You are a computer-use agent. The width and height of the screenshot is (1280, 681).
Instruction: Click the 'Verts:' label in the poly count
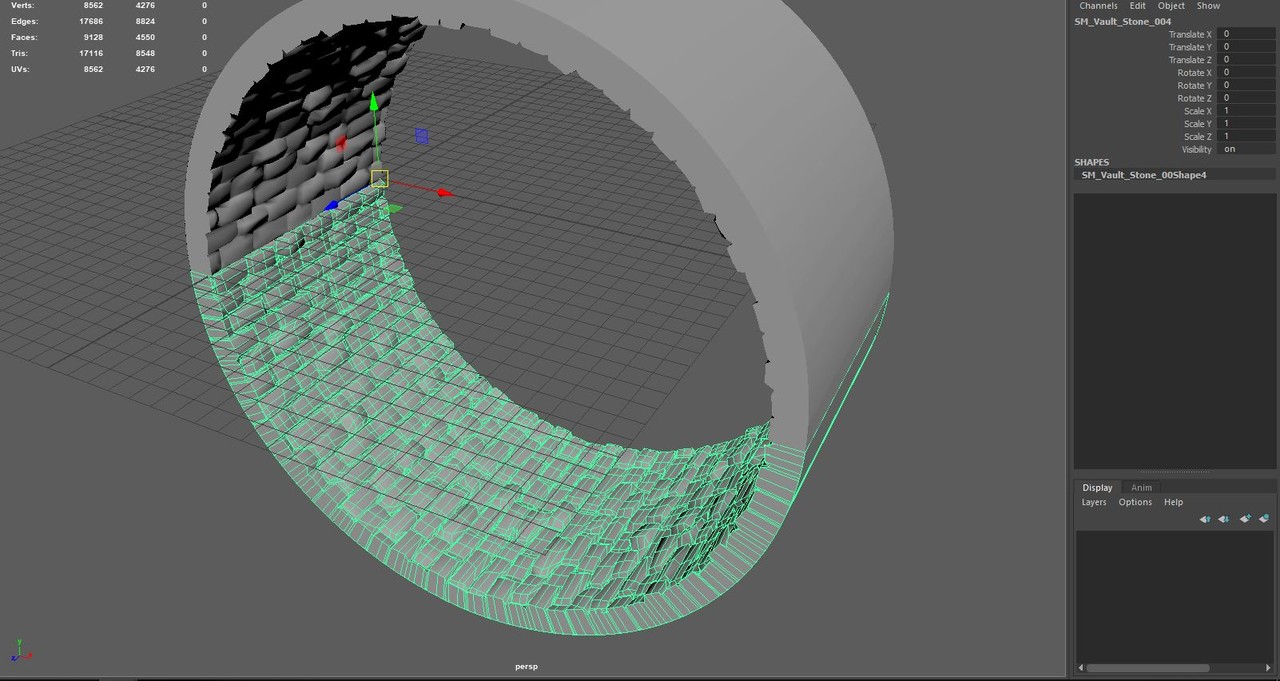click(x=22, y=5)
